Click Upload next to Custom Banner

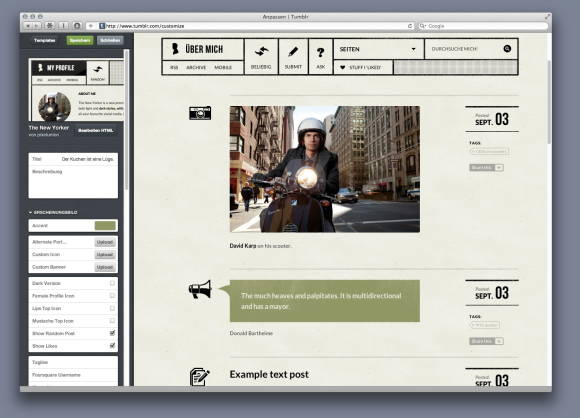pyautogui.click(x=105, y=267)
